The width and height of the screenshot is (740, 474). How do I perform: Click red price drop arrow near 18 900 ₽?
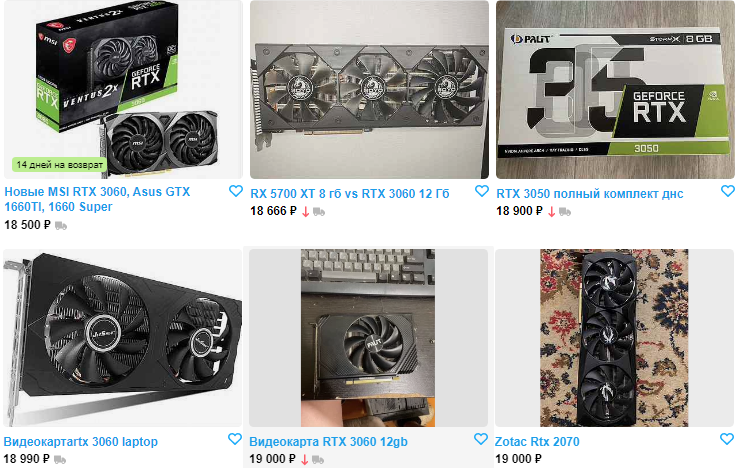point(551,212)
